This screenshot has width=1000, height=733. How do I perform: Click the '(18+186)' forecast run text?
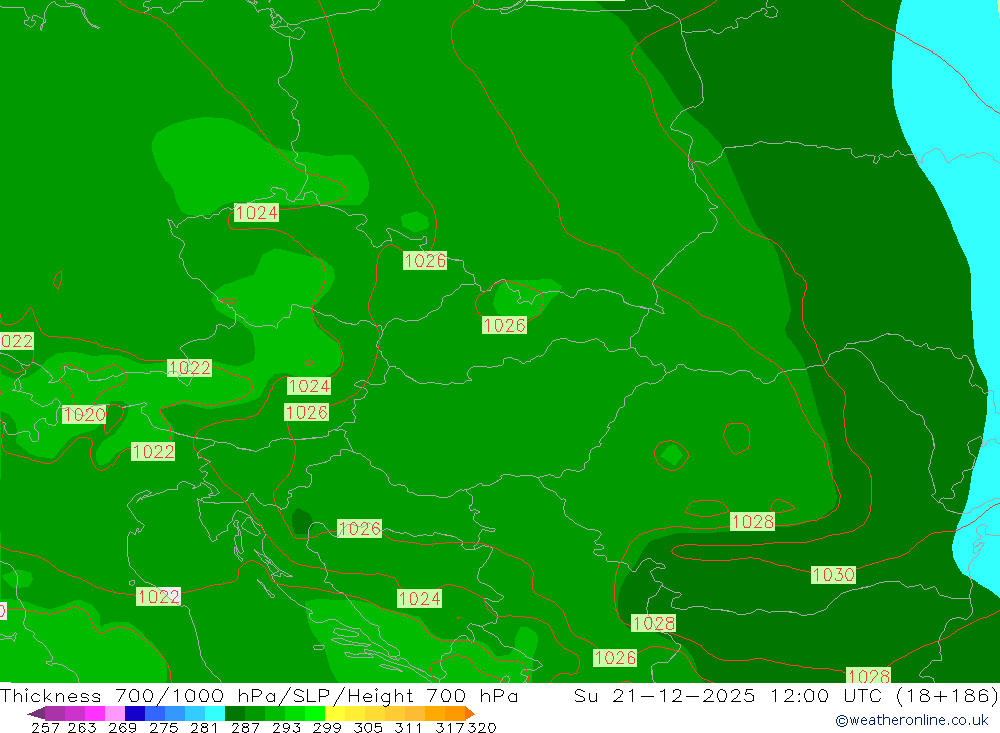point(947,695)
